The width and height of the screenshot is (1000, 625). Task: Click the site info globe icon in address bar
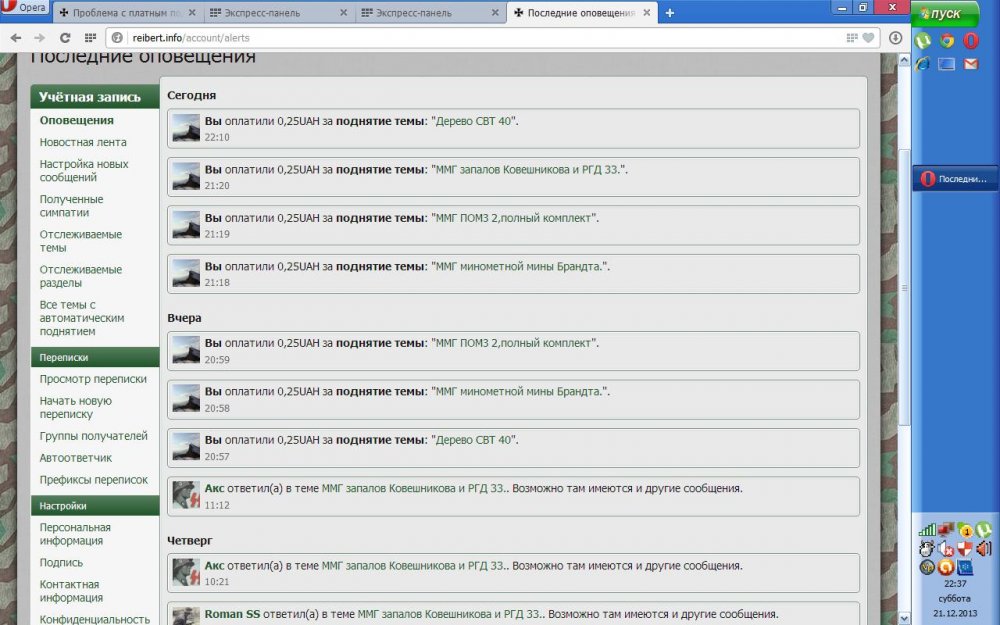tap(117, 38)
